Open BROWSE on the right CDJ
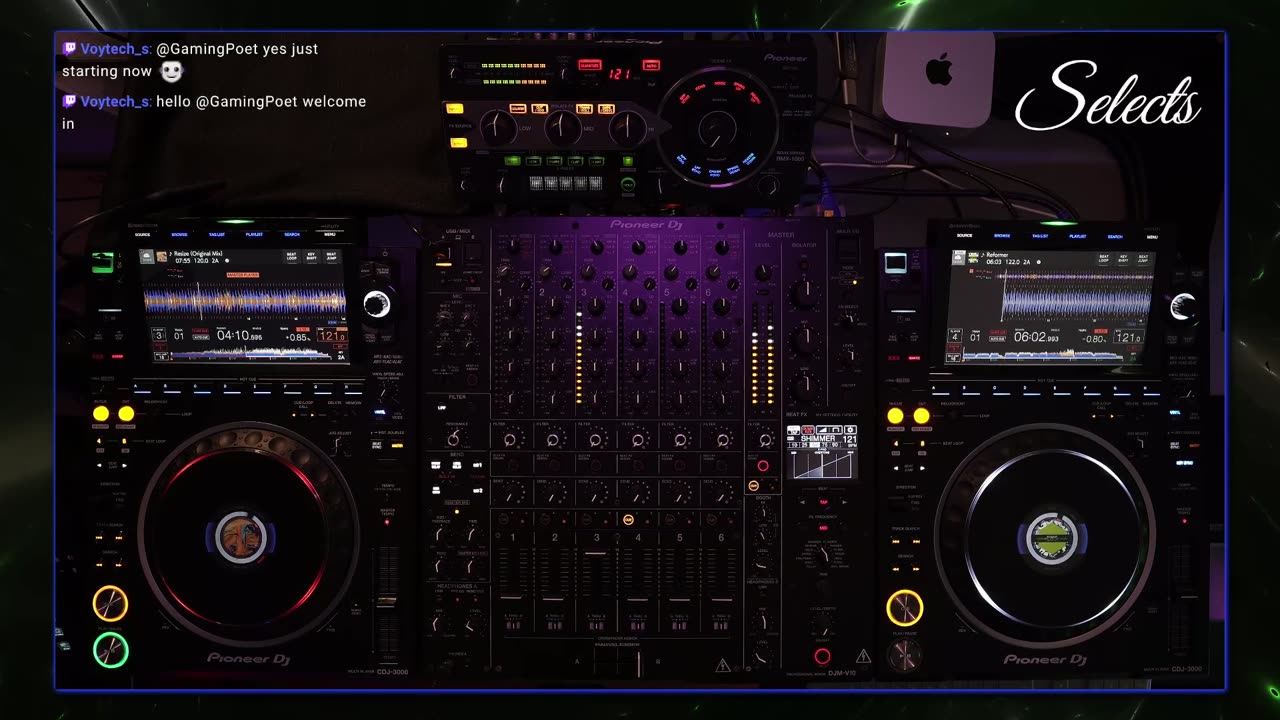Image resolution: width=1280 pixels, height=720 pixels. [x=1002, y=236]
